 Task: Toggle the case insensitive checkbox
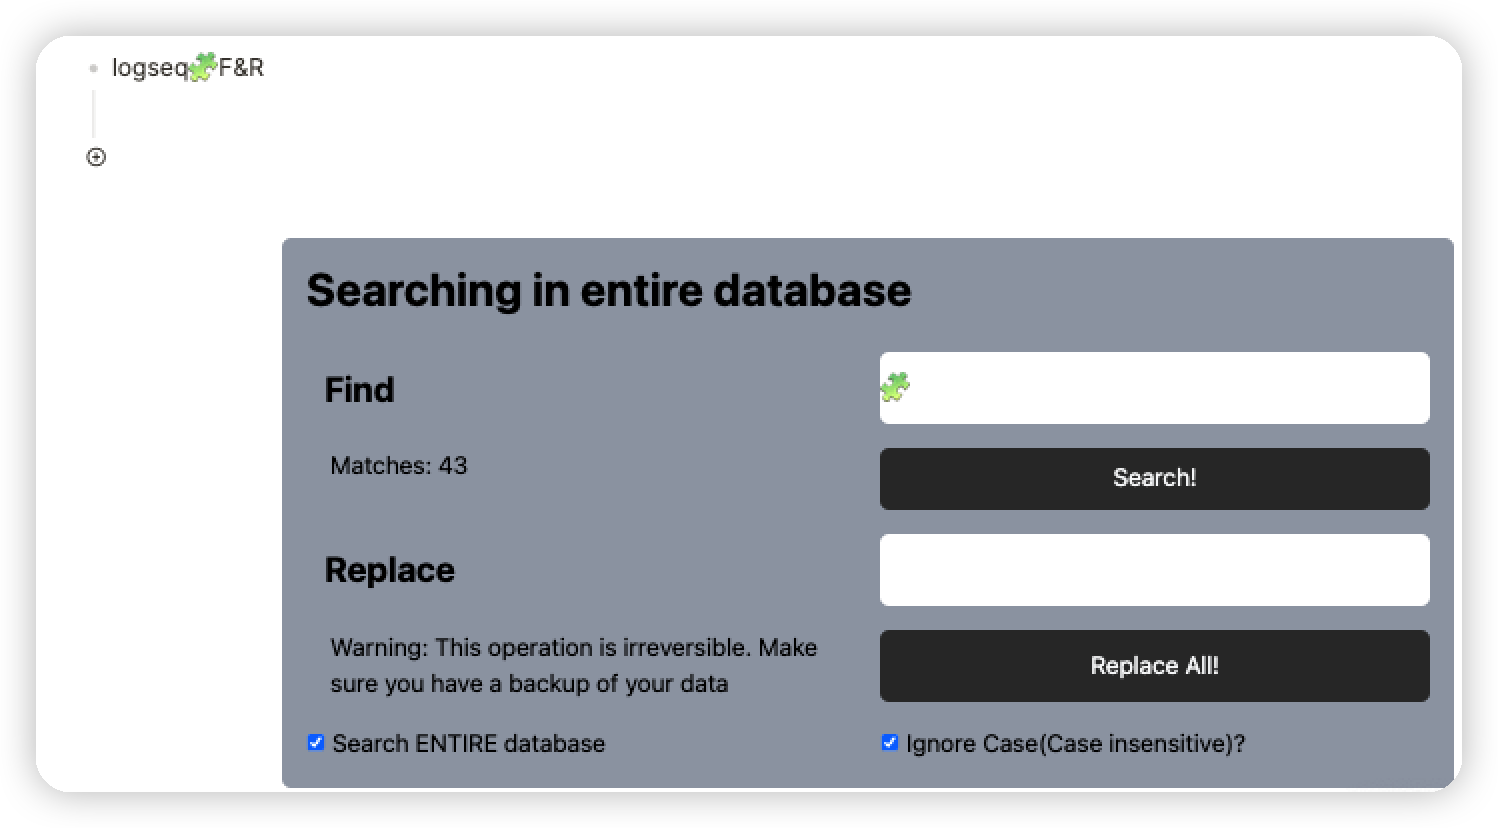(x=890, y=742)
